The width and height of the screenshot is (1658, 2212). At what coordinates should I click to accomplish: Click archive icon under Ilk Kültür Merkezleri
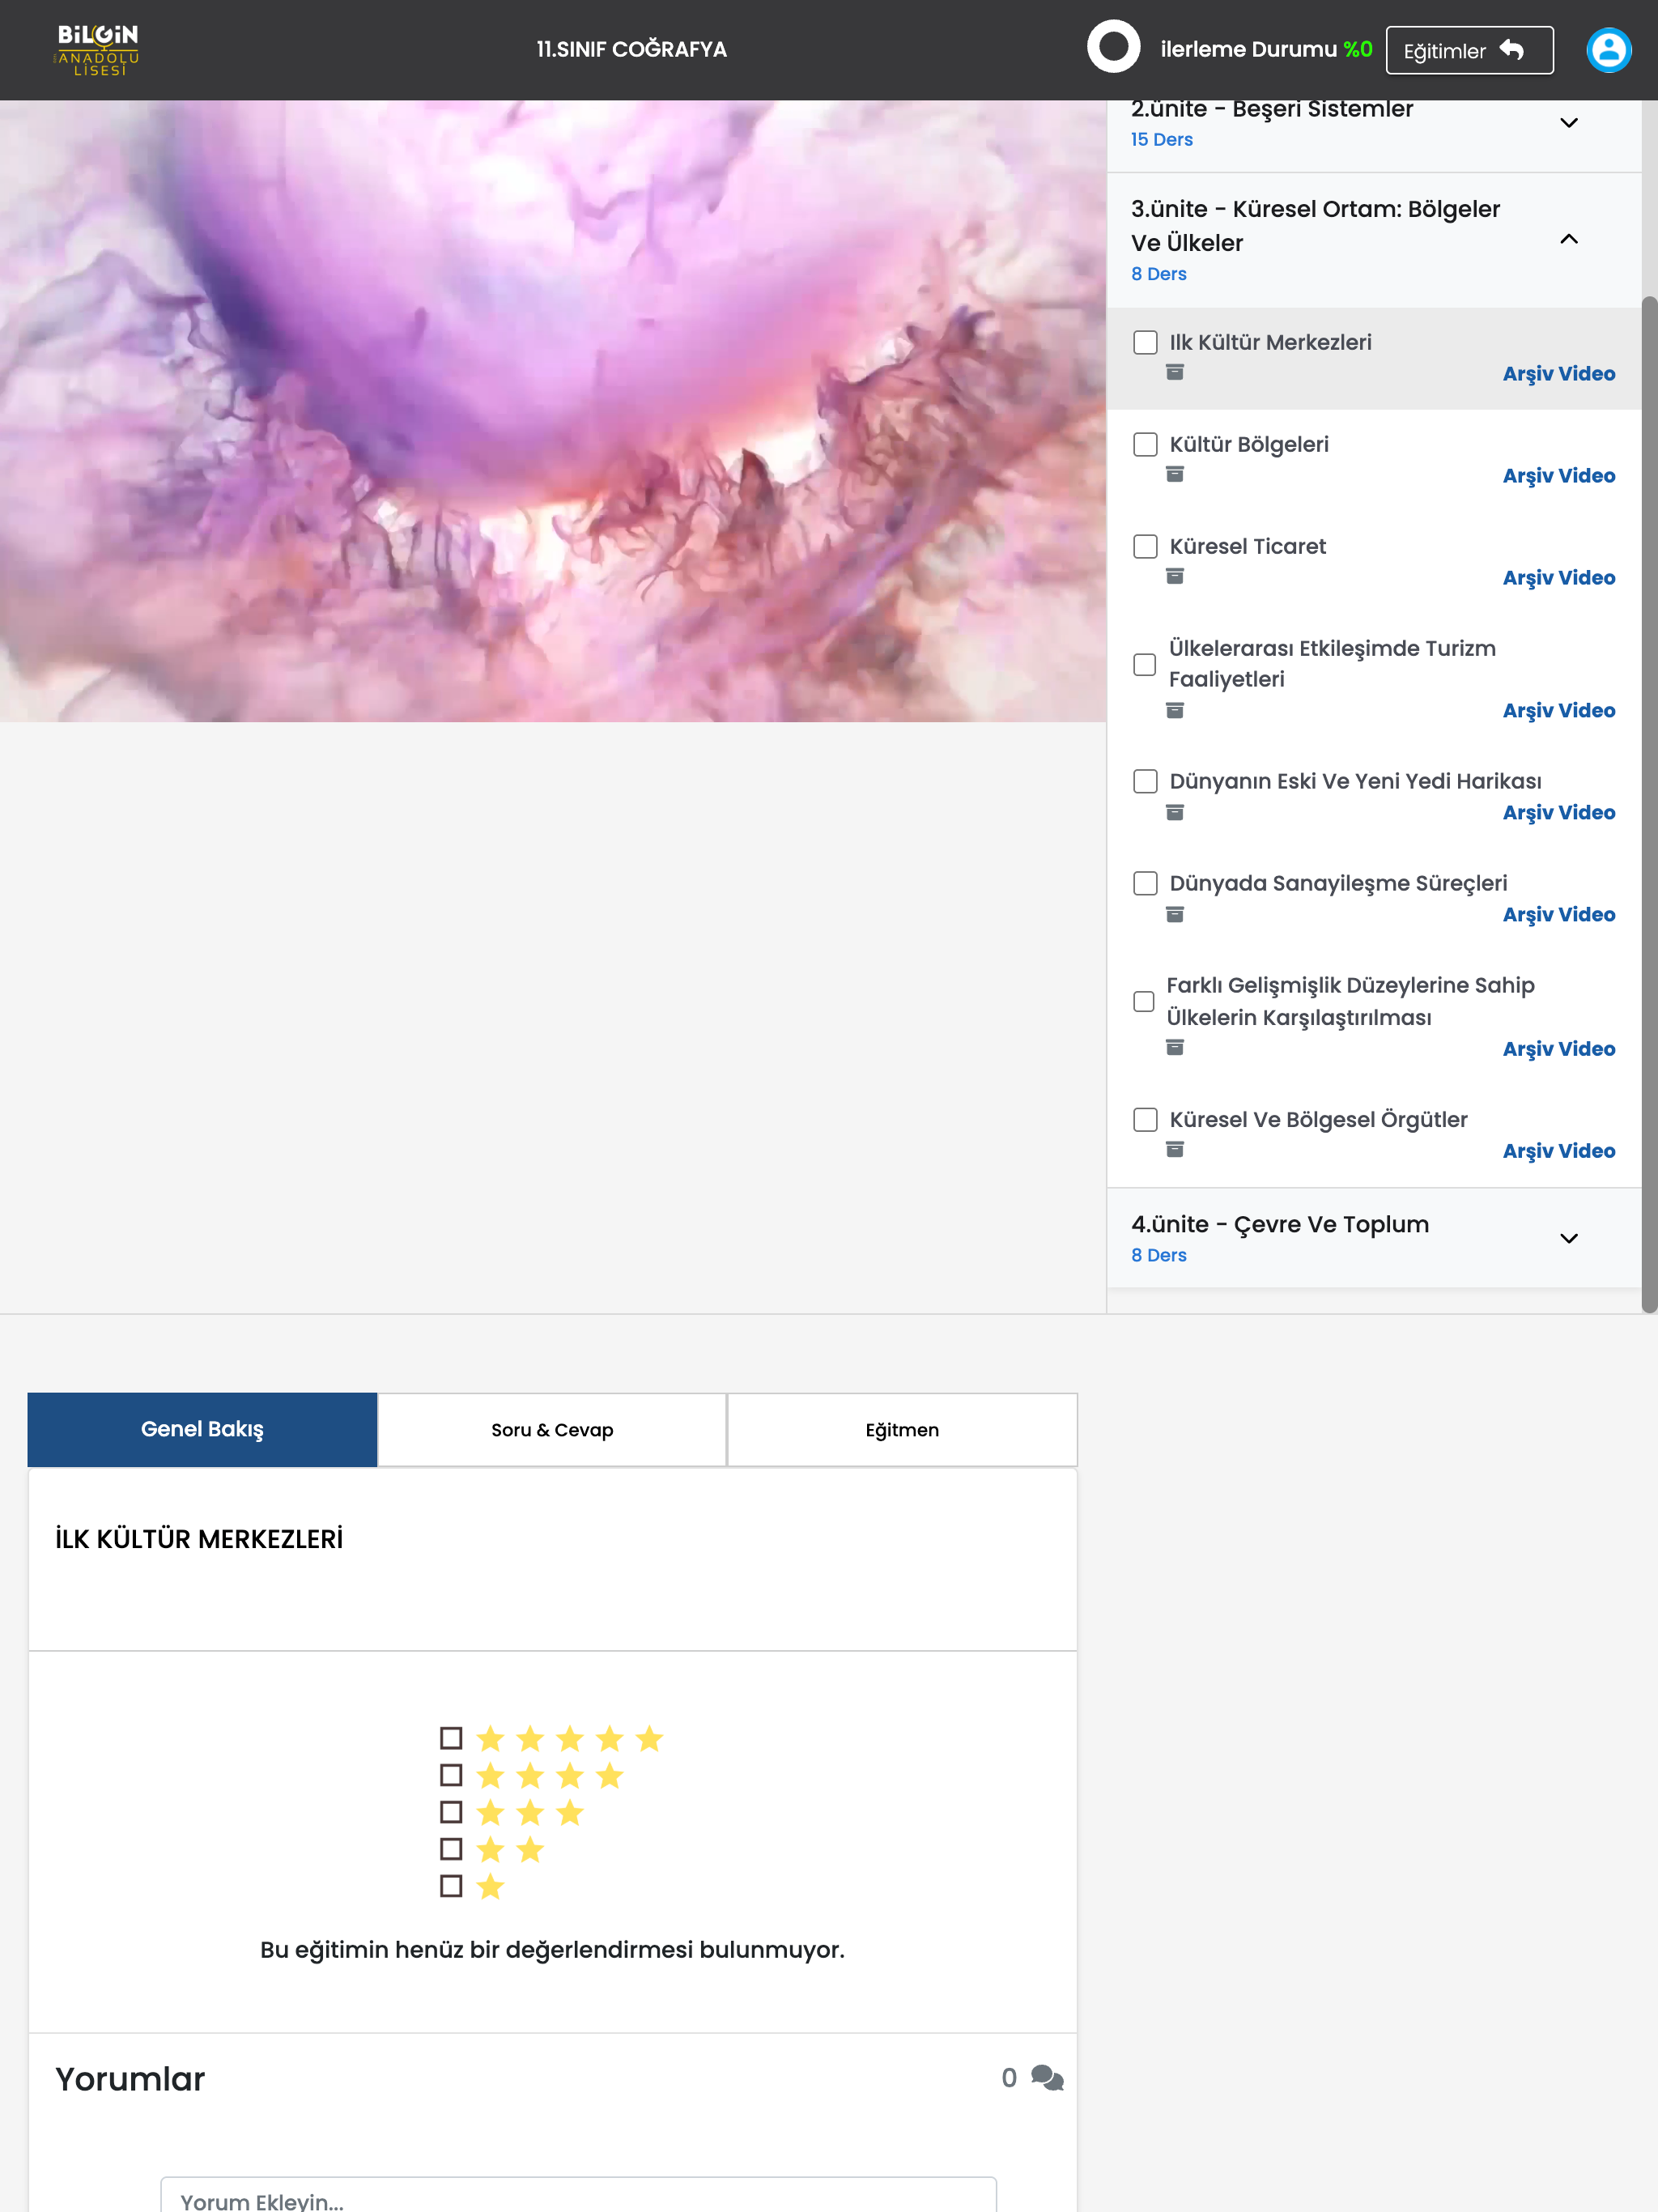pos(1174,372)
